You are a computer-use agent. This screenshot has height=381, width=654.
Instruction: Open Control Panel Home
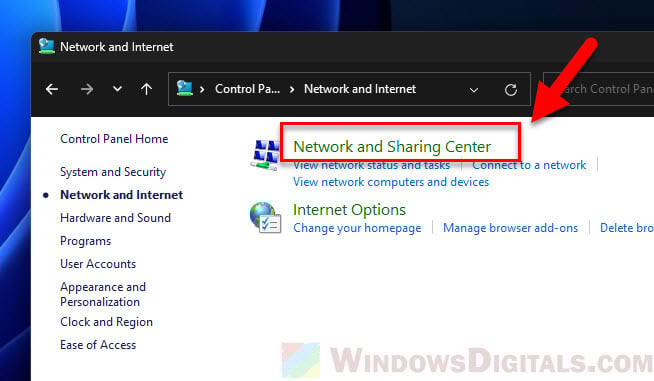click(114, 139)
